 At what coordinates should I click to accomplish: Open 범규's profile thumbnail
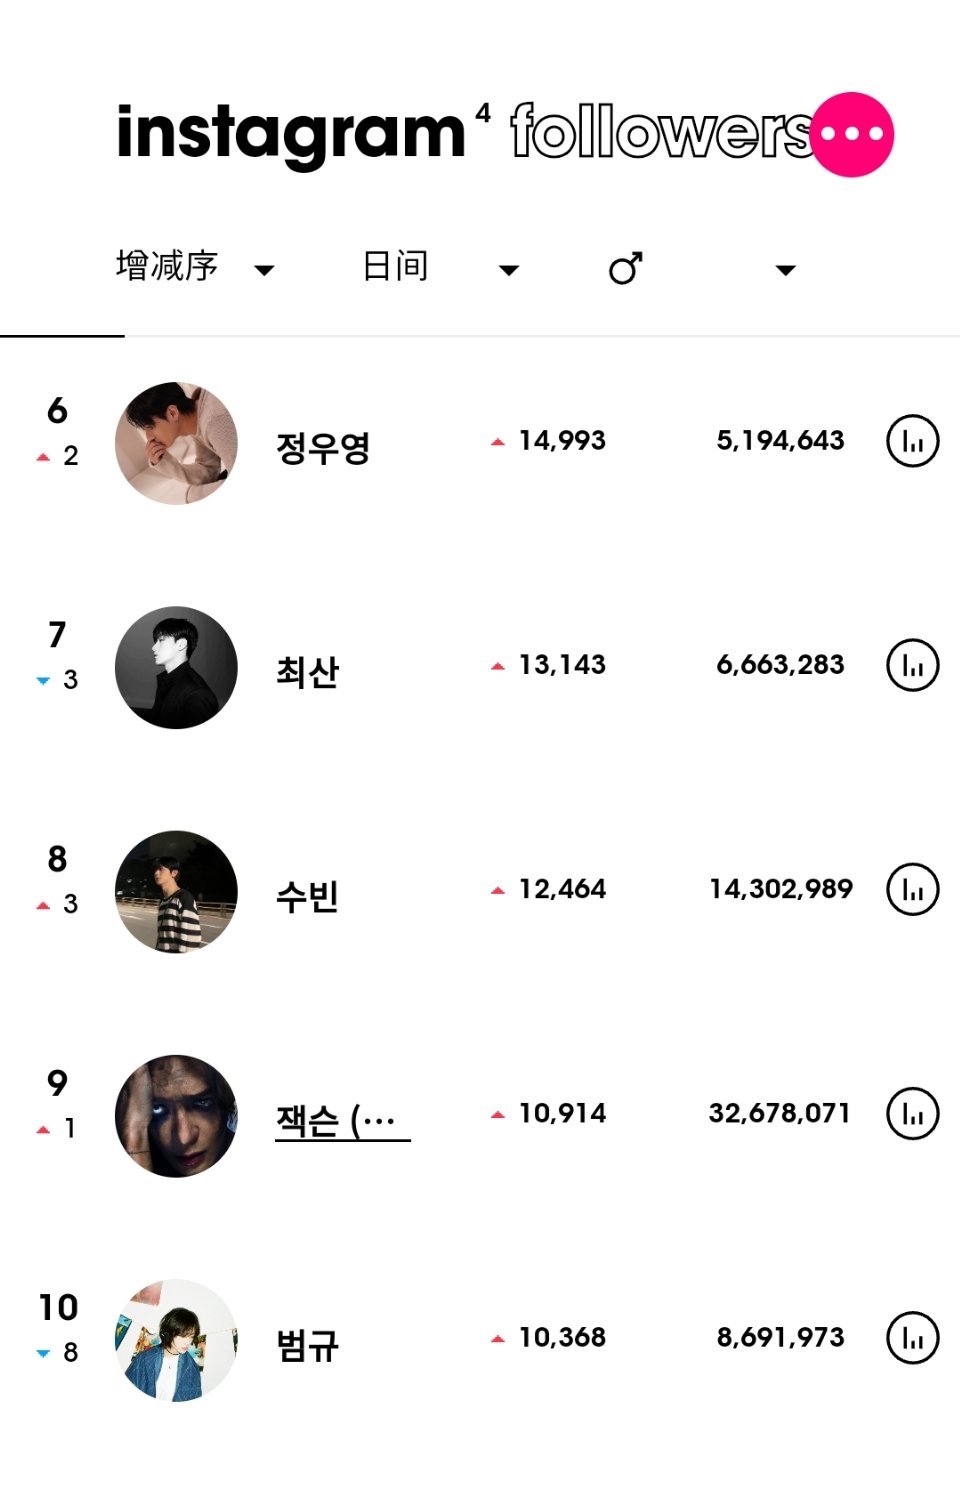(x=176, y=1340)
